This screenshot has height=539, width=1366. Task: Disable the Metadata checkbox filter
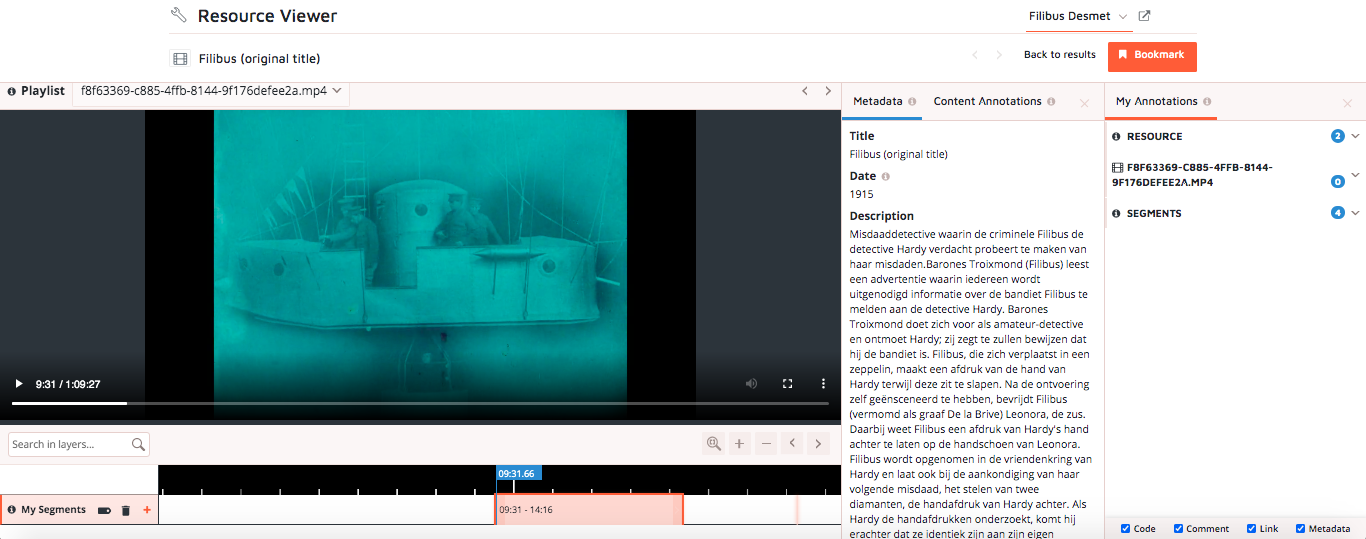click(x=1301, y=529)
